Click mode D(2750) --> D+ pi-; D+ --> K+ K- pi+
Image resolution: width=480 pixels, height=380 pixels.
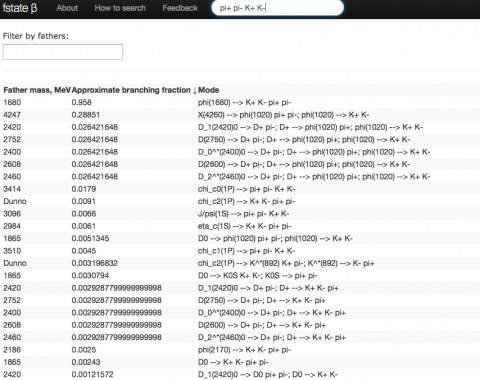click(262, 300)
